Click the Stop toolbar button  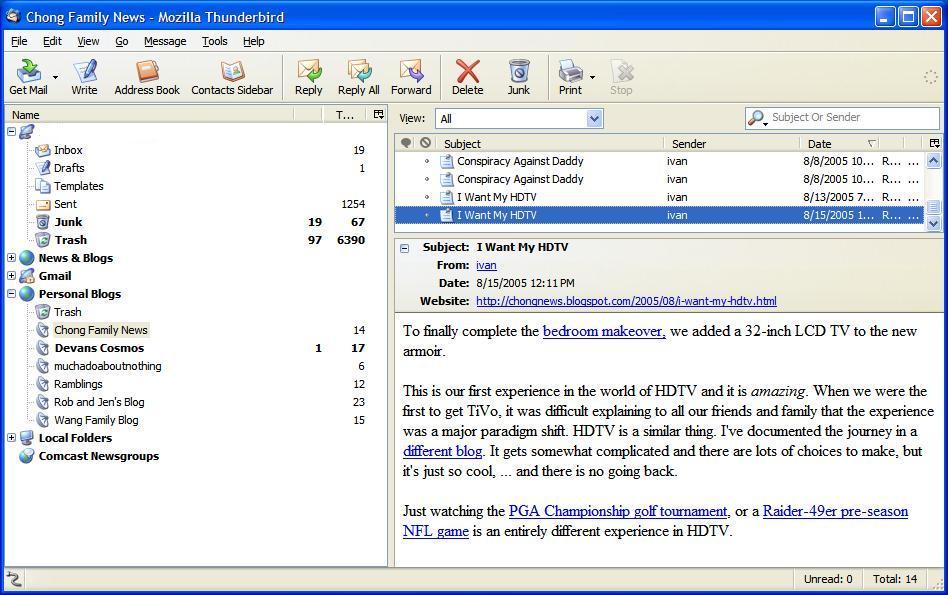pos(621,77)
